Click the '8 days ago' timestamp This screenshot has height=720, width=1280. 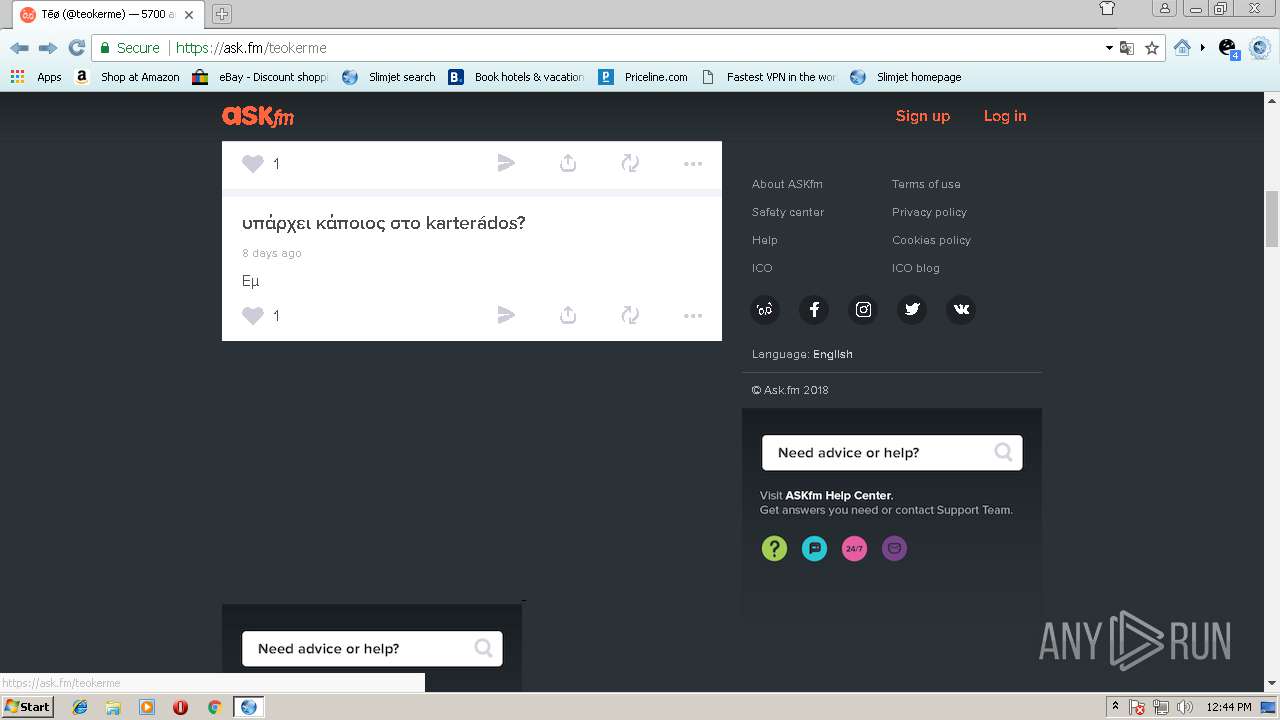point(272,253)
